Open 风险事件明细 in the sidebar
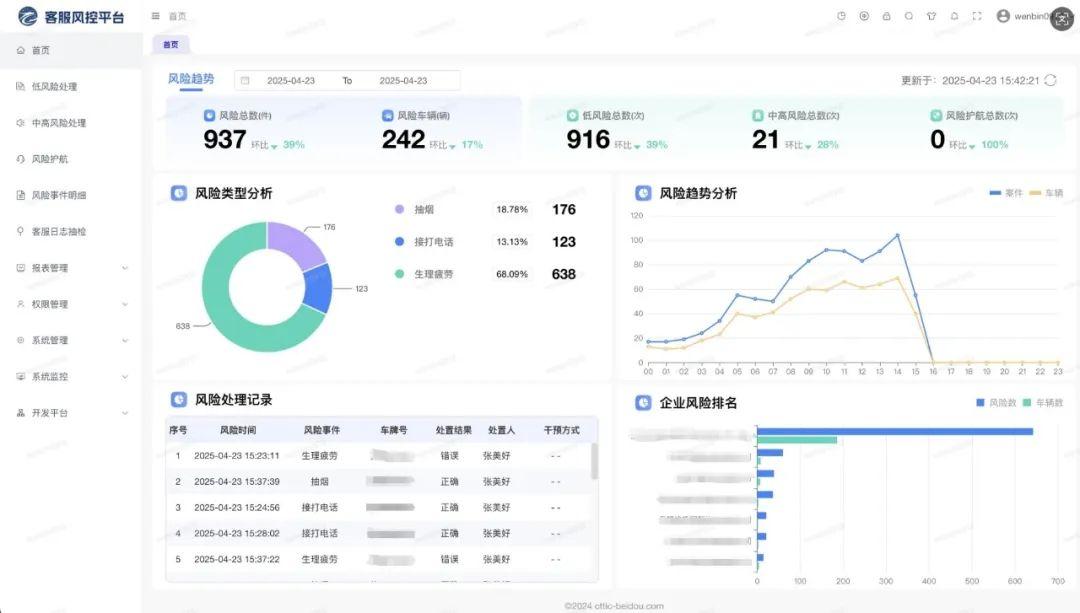Image resolution: width=1080 pixels, height=613 pixels. click(71, 196)
